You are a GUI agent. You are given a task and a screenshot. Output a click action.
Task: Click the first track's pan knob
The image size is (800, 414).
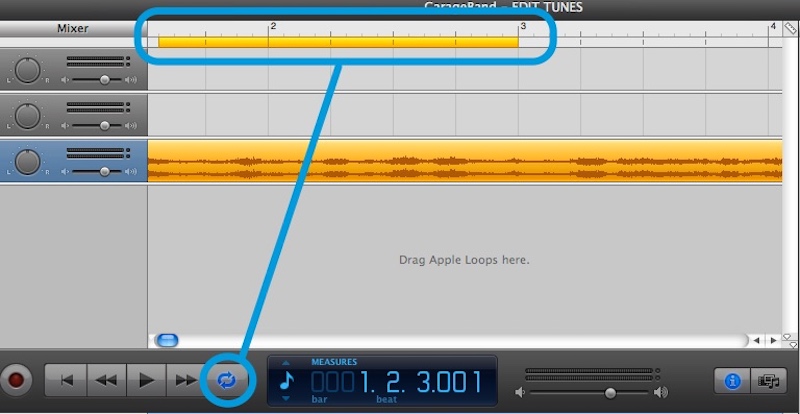tap(28, 70)
